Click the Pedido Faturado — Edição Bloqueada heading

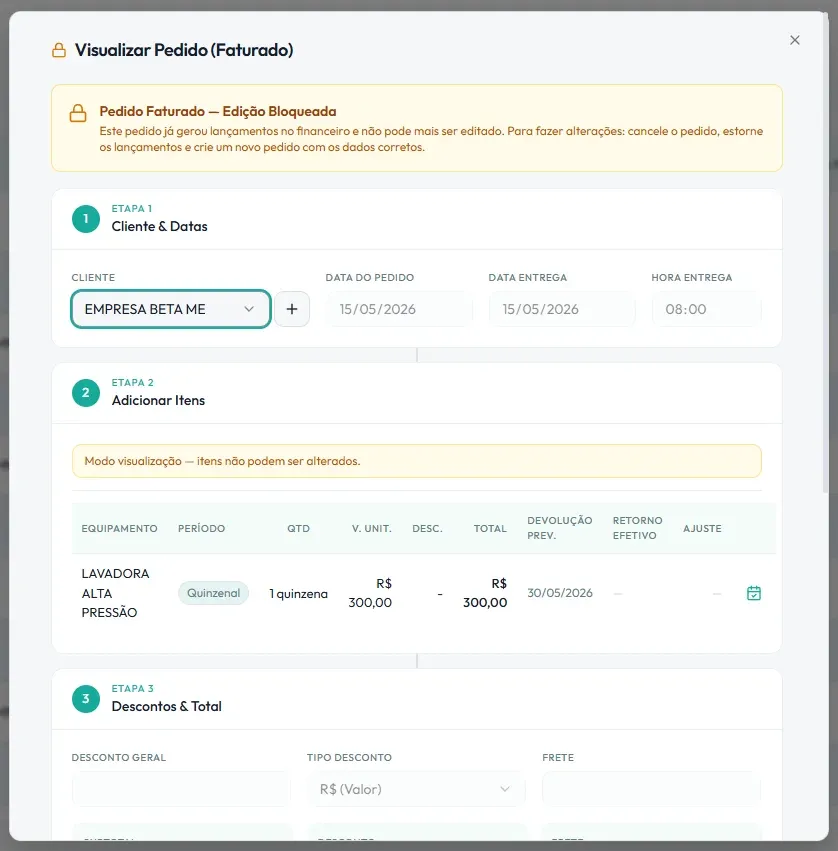218,111
